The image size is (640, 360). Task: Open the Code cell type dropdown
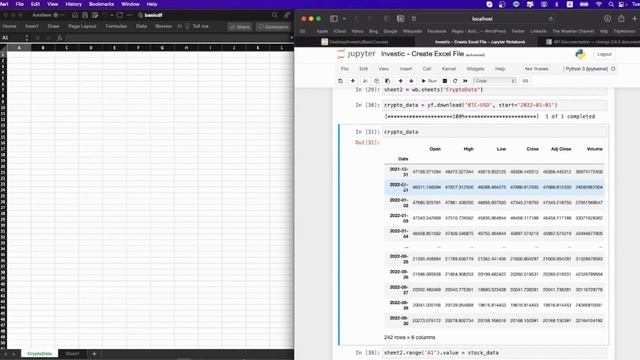495,81
